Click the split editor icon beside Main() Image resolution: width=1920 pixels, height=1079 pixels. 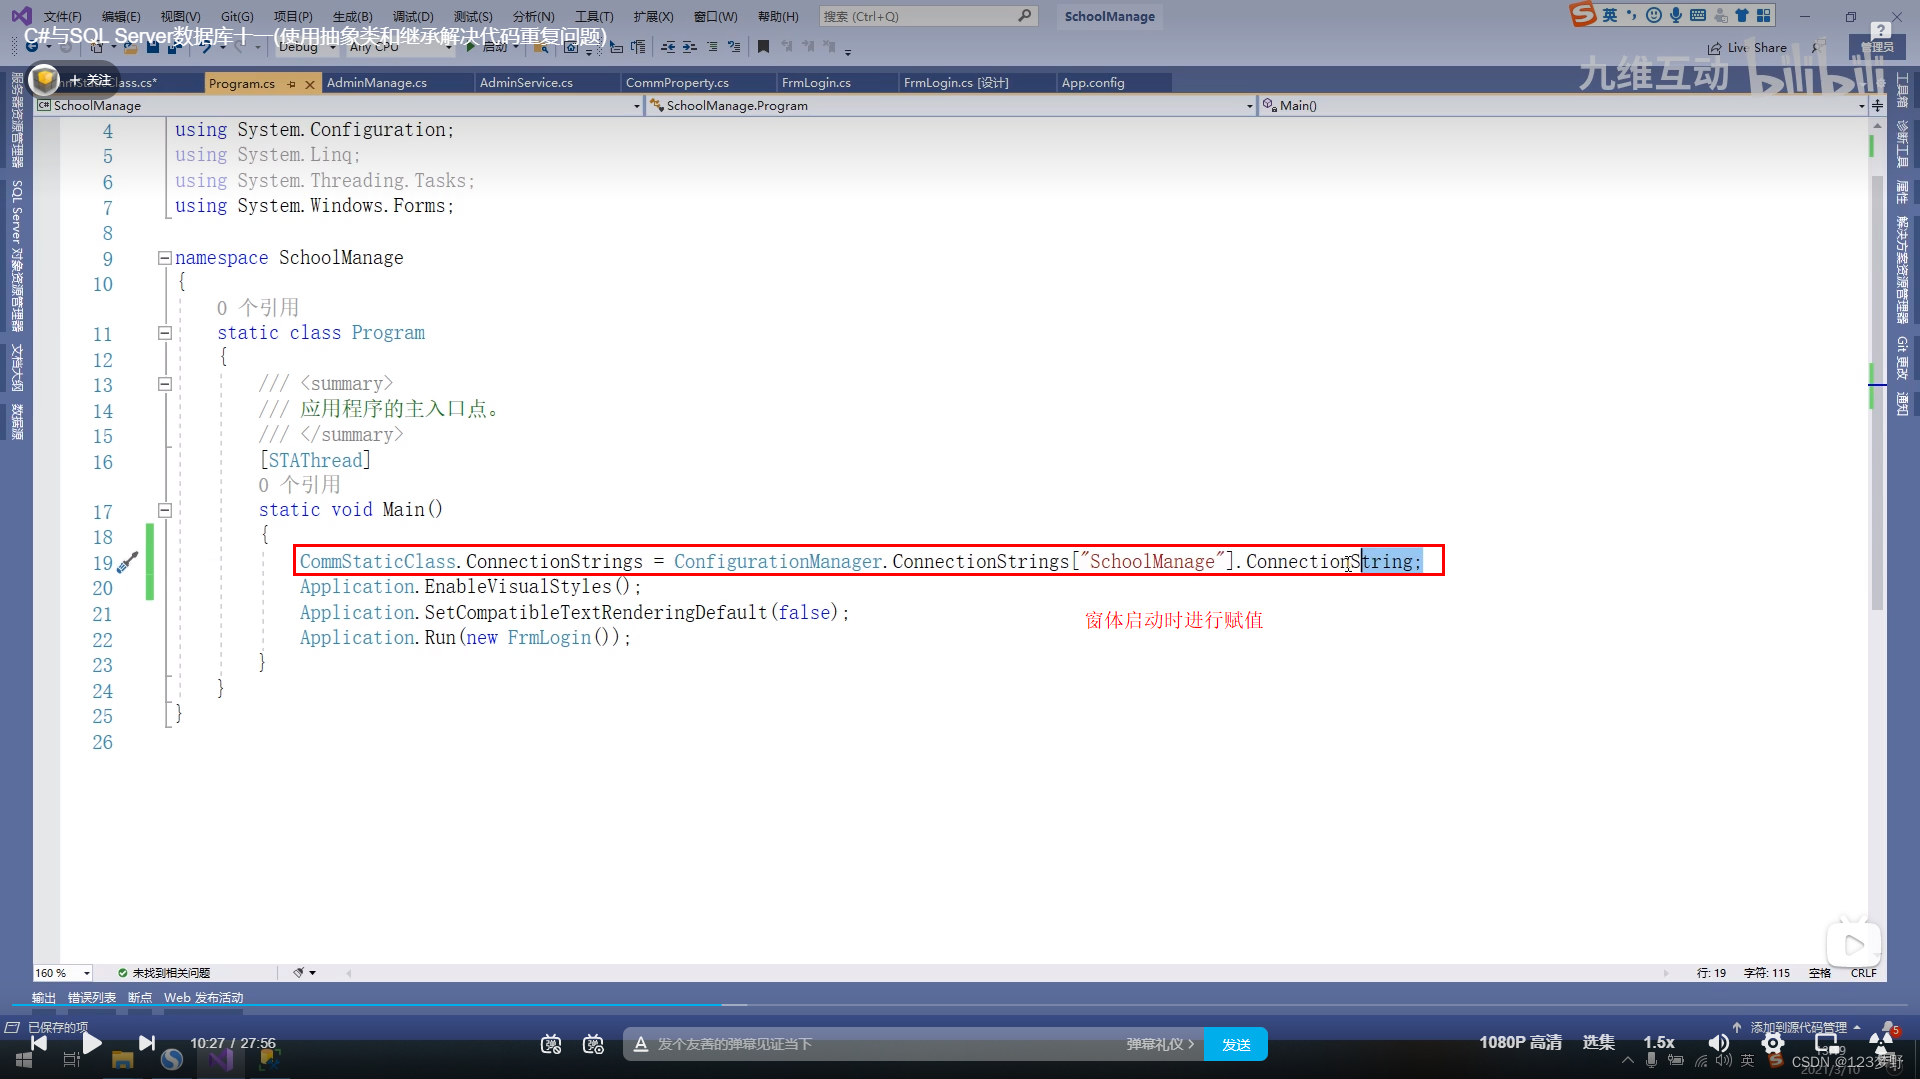[x=1877, y=106]
